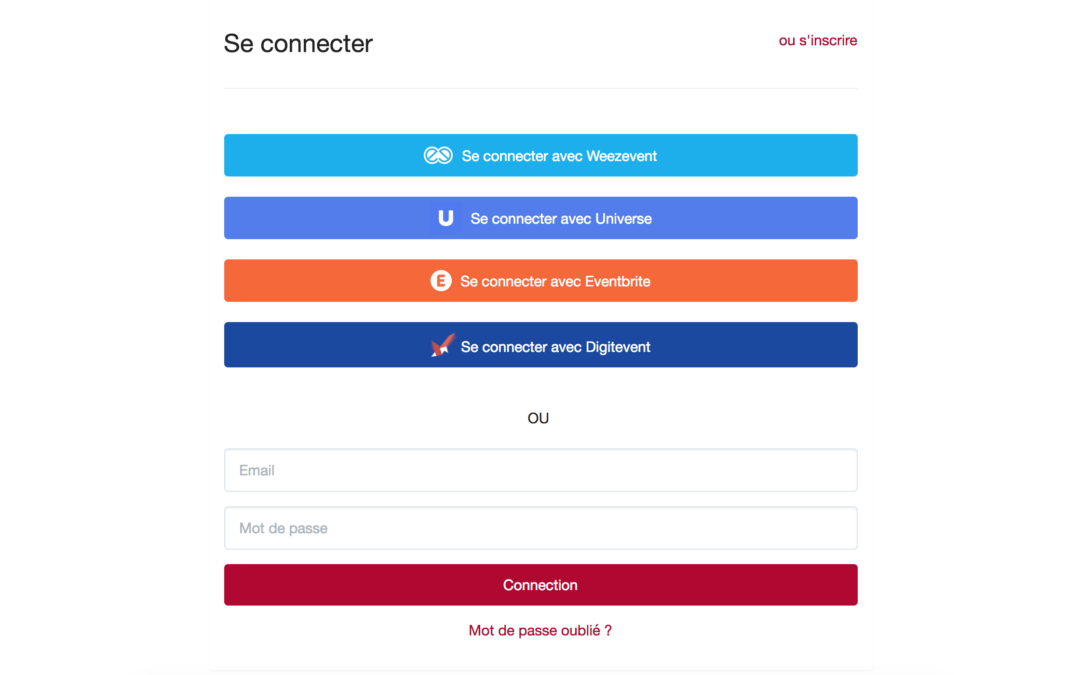Choose Se connecter avec Universe
Viewport: 1080px width, 675px height.
point(541,218)
